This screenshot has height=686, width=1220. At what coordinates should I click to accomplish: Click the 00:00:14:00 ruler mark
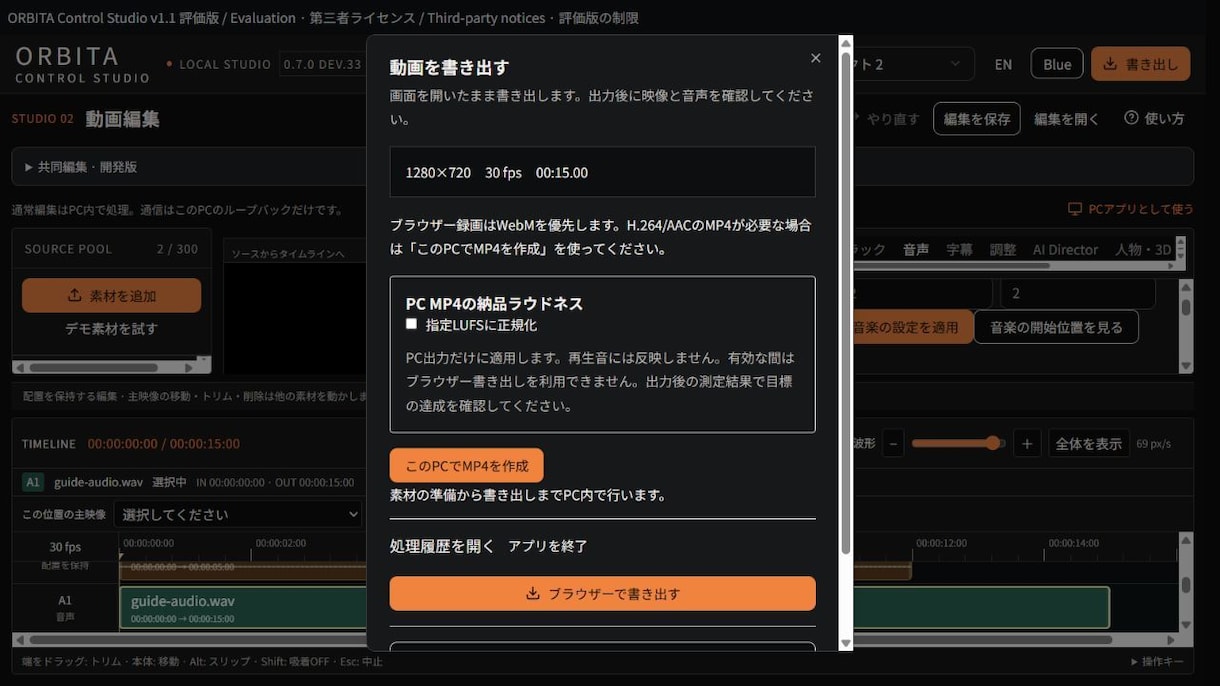[1073, 543]
